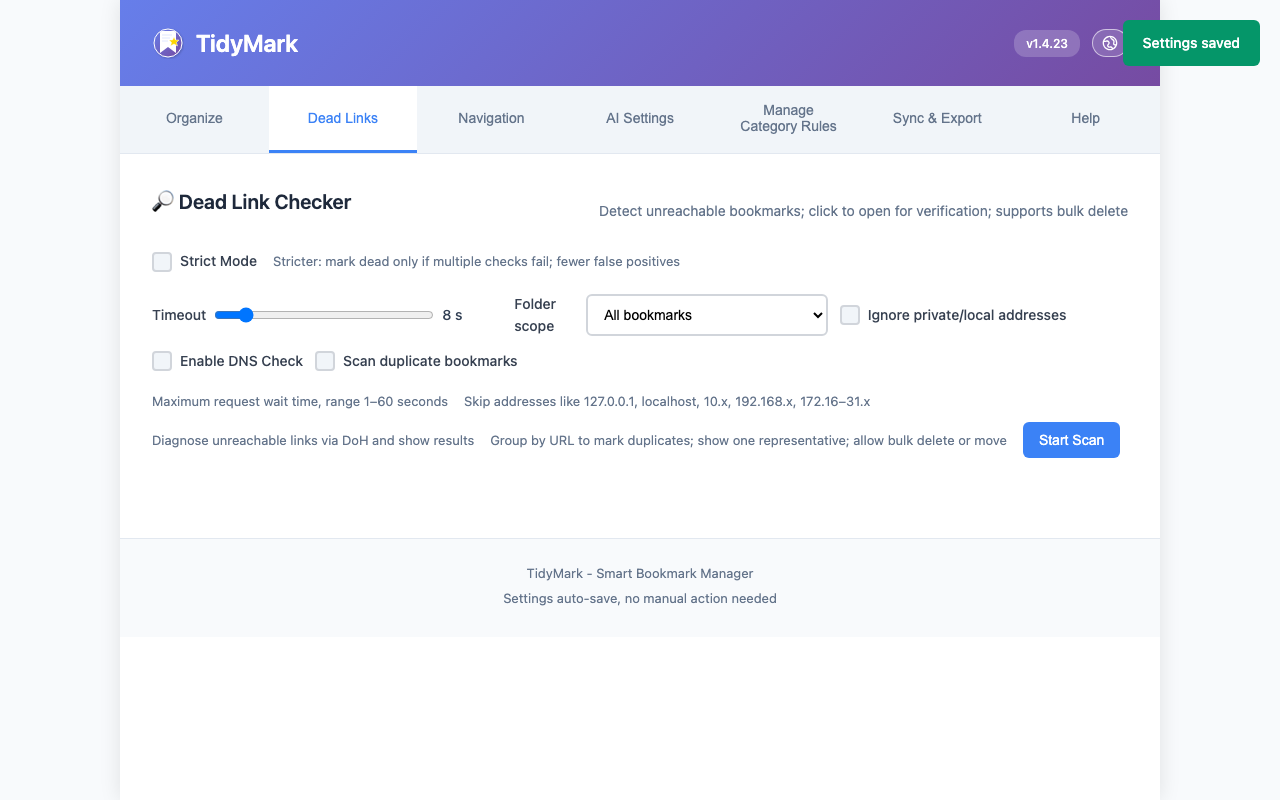
Task: Switch to Sync & Export tab
Action: (937, 118)
